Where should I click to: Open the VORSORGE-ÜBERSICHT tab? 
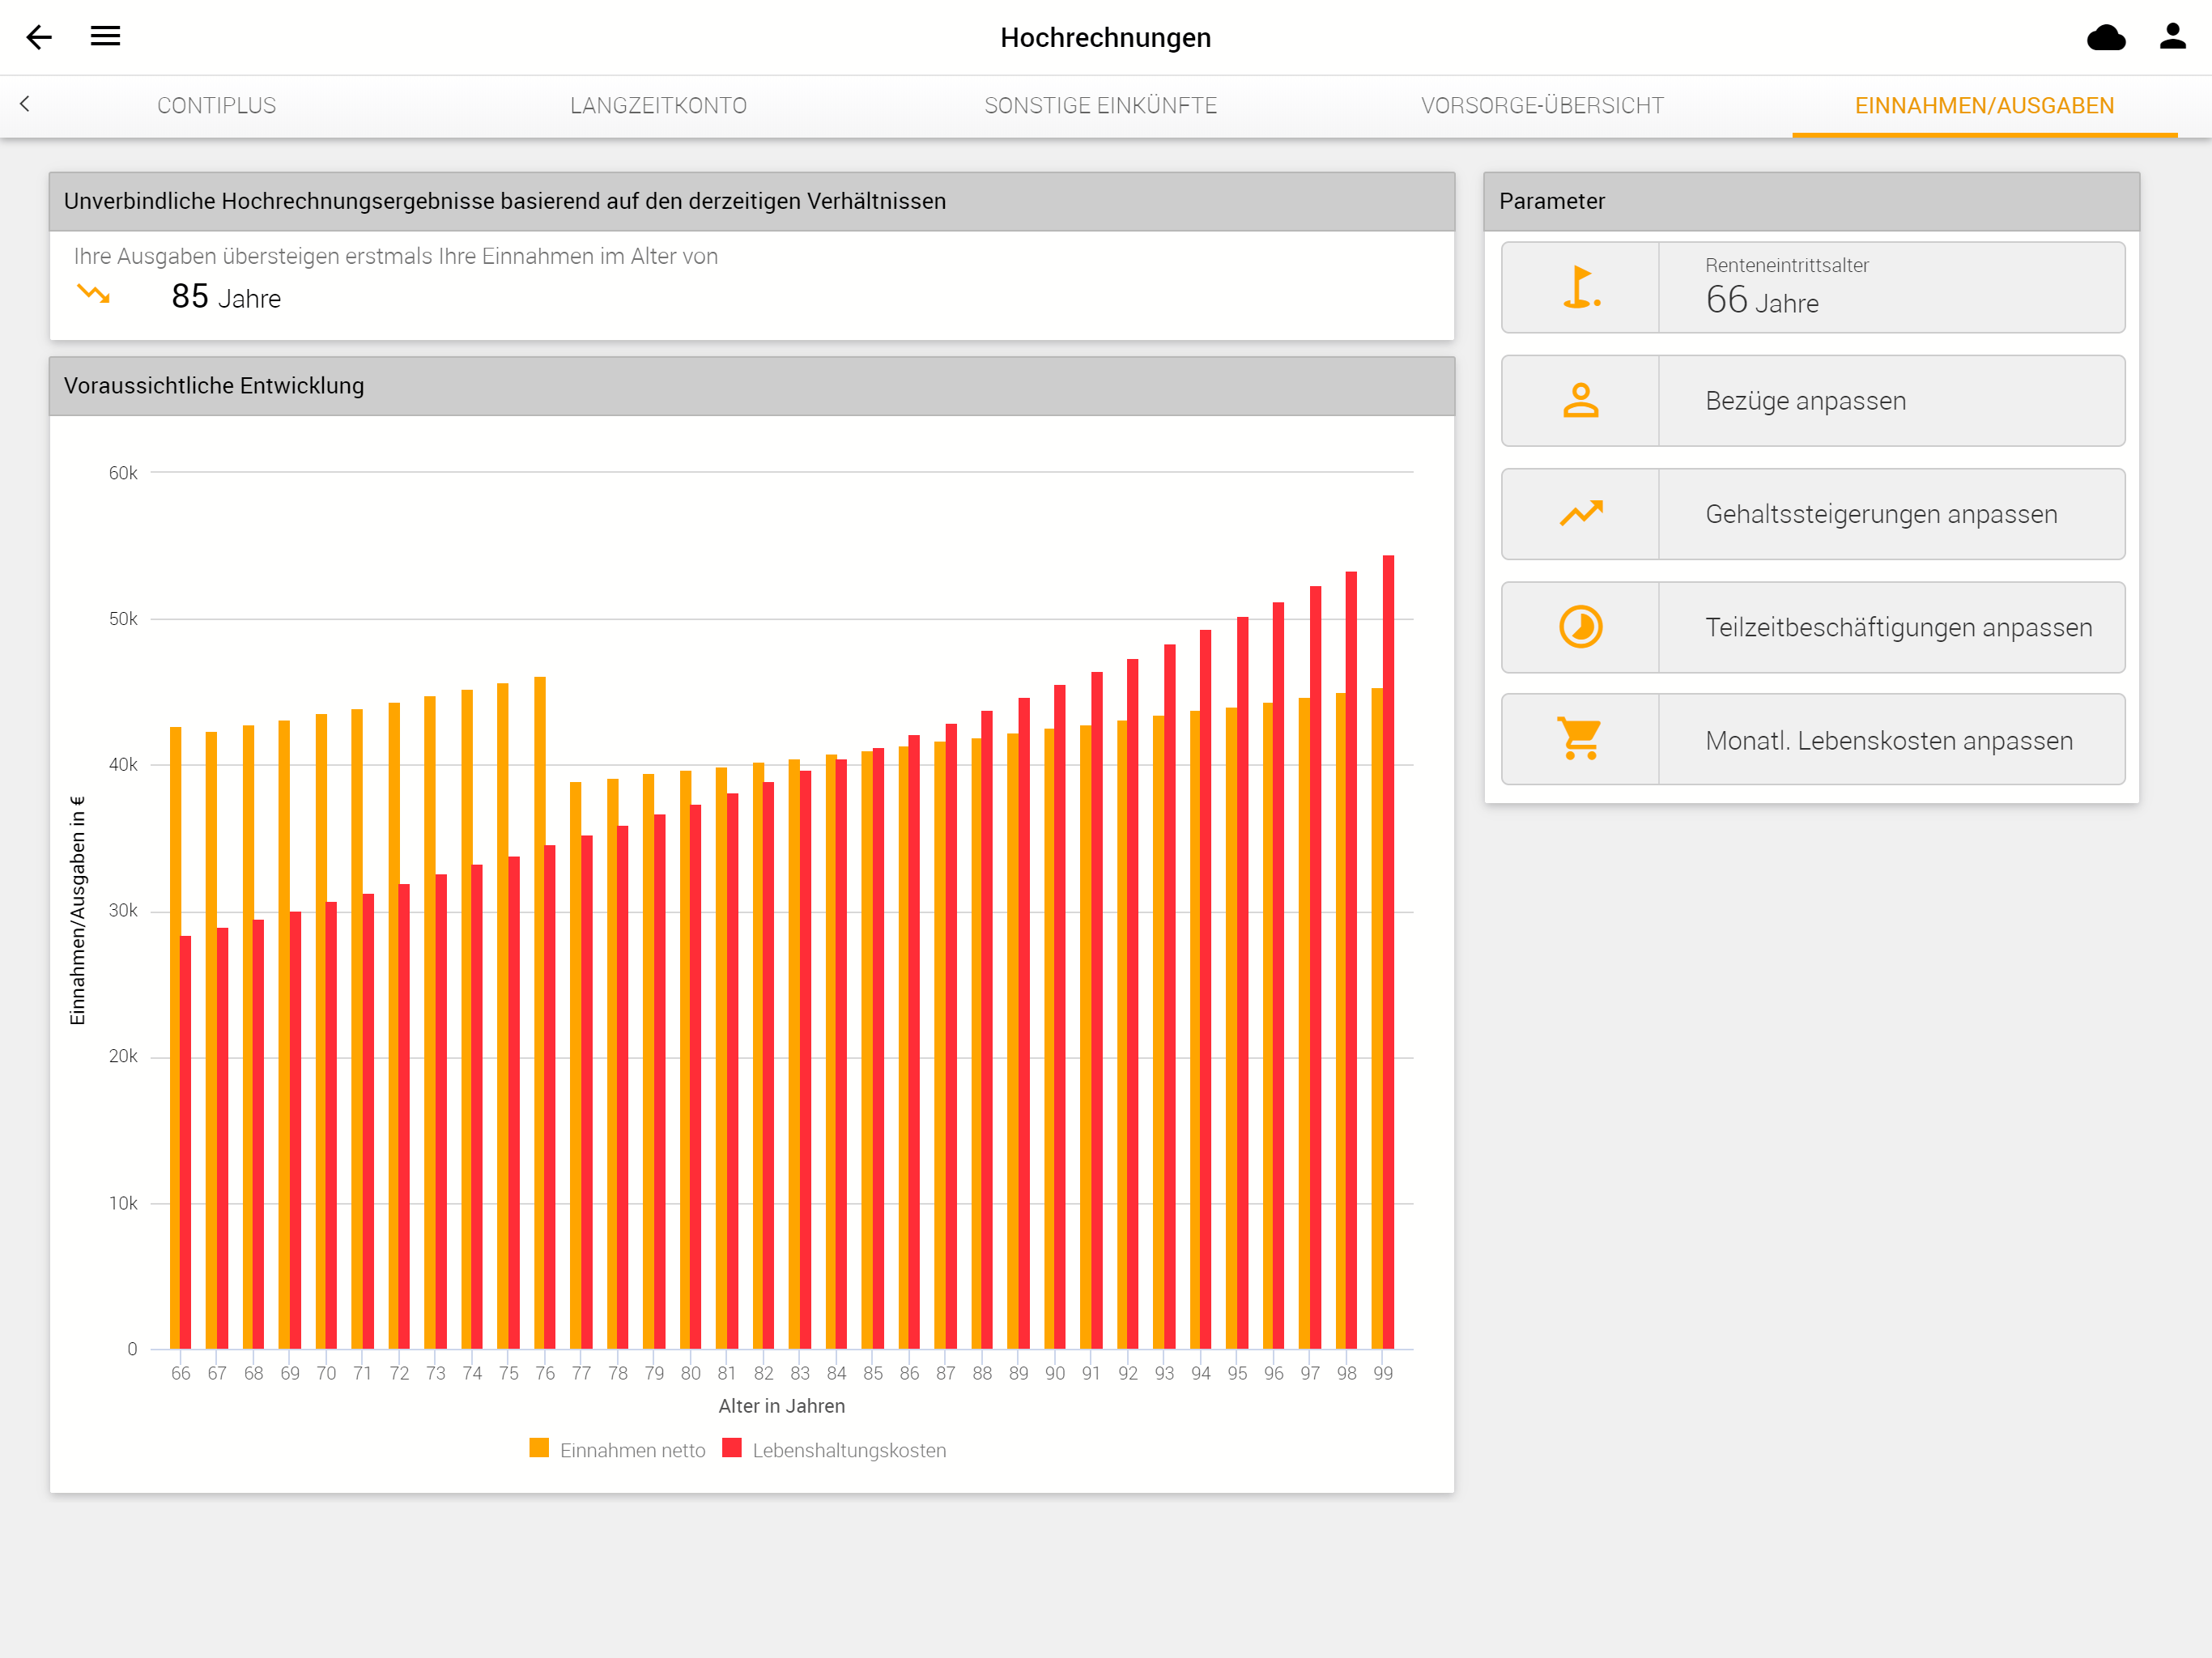1542,105
